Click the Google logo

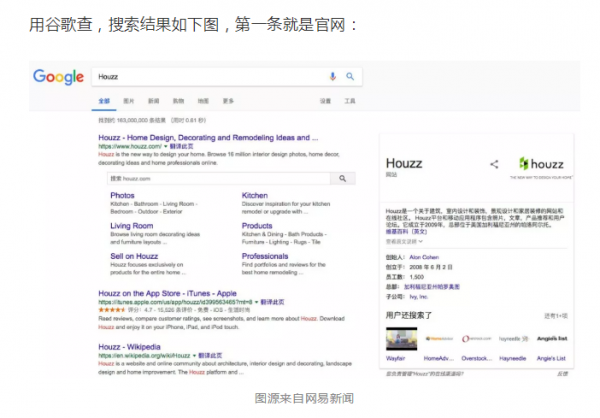point(58,77)
